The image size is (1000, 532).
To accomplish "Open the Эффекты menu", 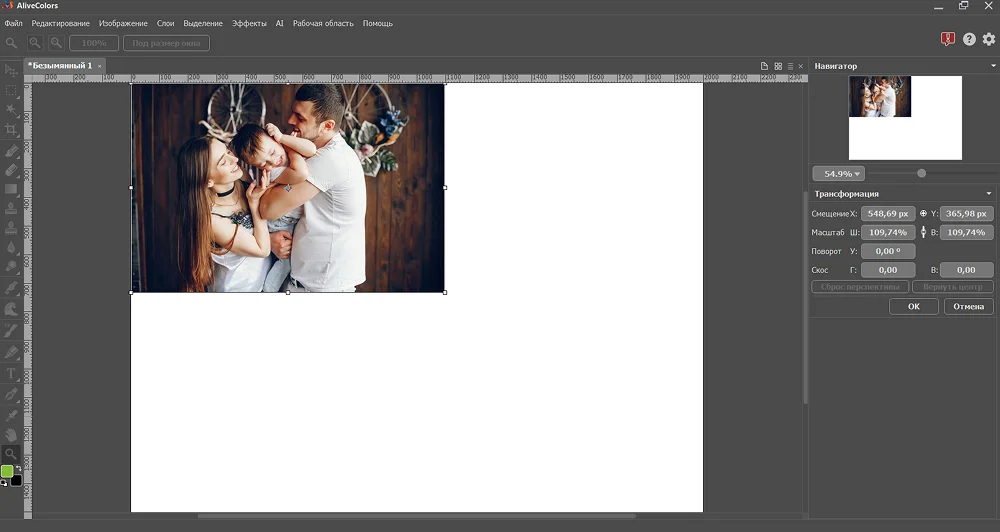I will (x=249, y=23).
